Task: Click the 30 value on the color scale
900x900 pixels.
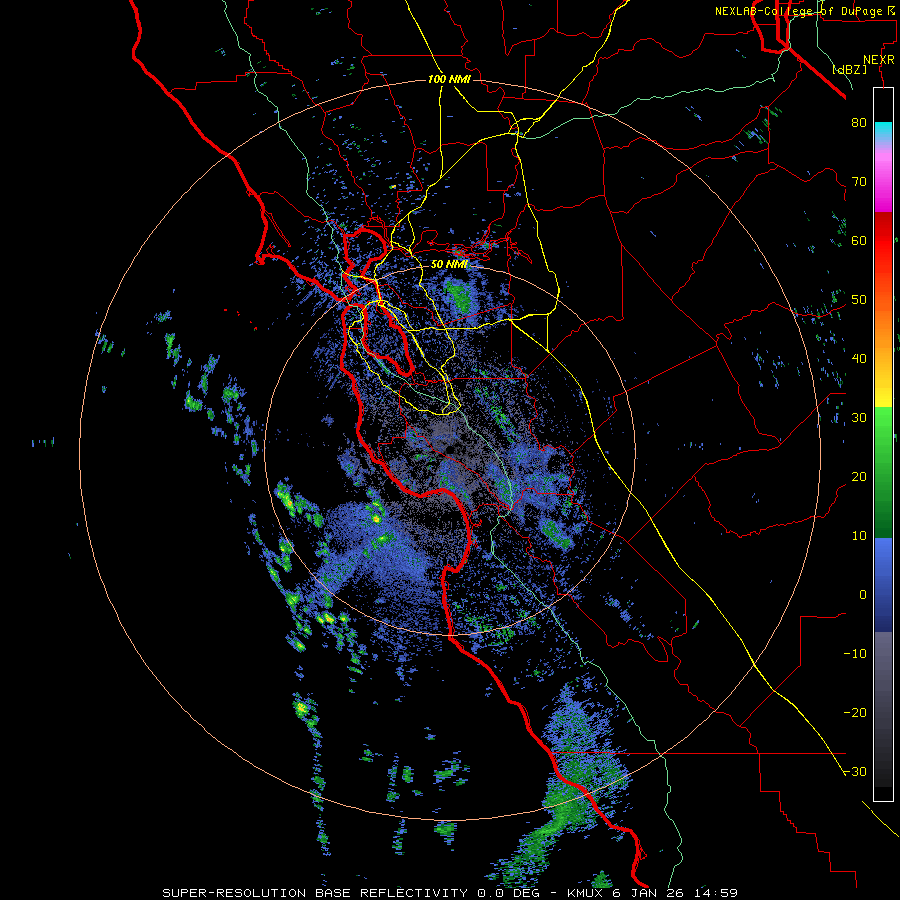Action: 859,417
